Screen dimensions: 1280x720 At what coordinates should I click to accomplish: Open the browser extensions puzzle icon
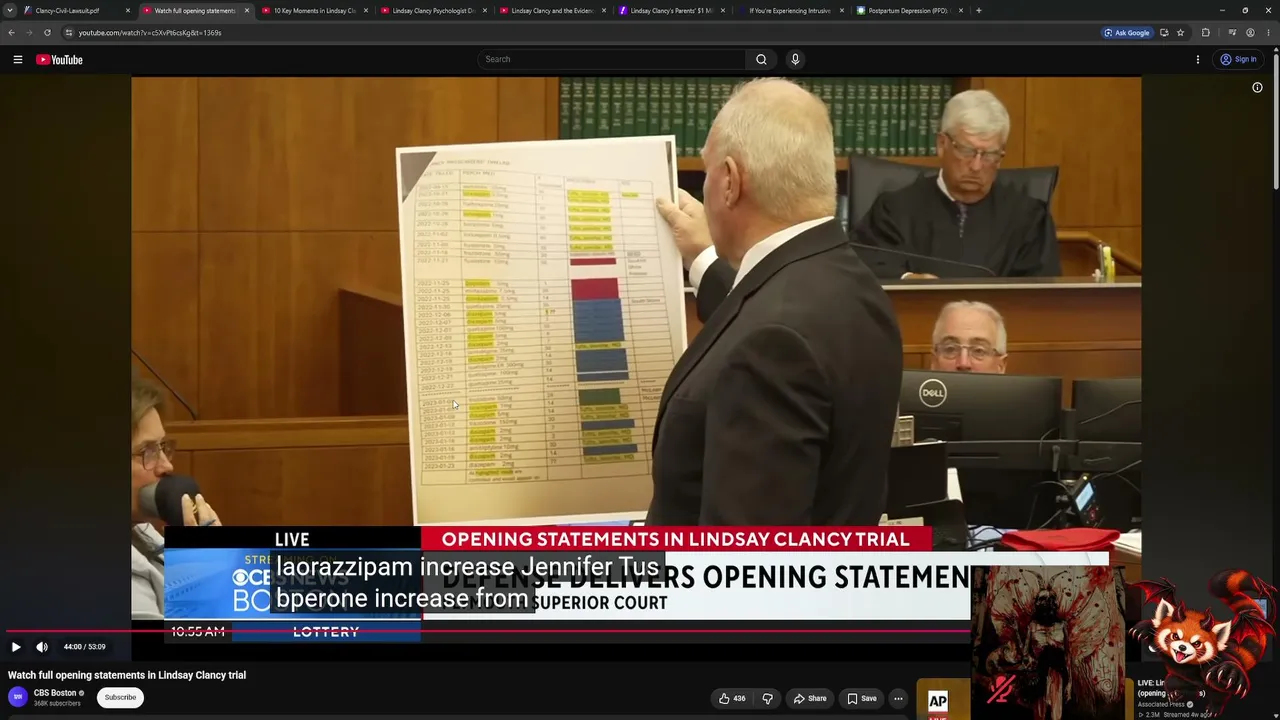1206,33
